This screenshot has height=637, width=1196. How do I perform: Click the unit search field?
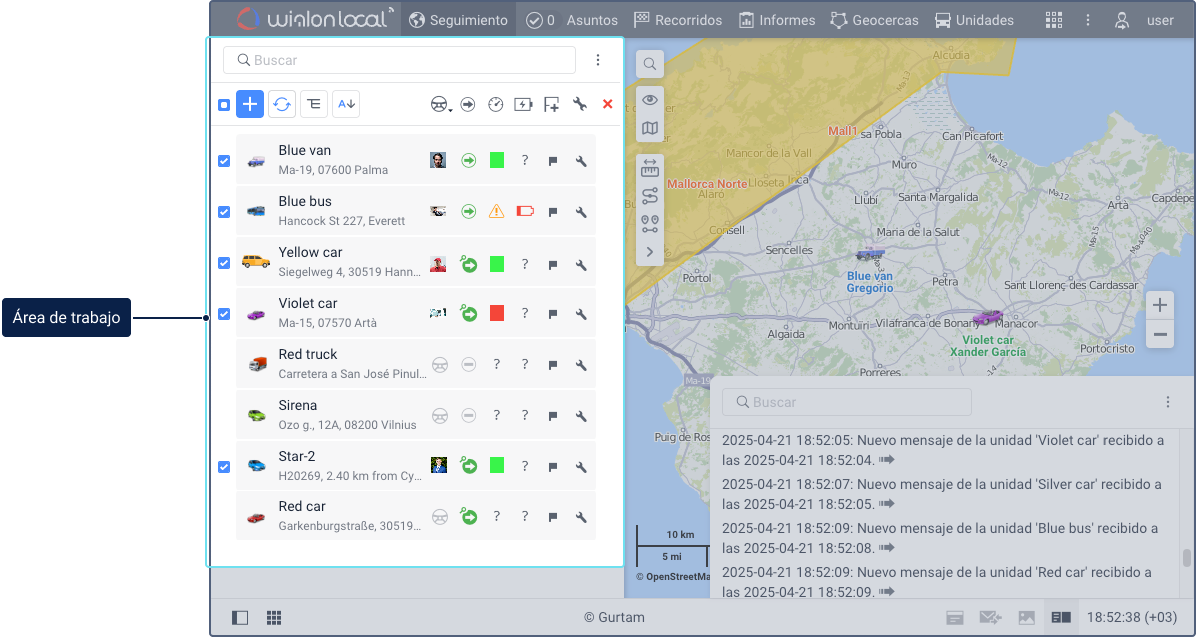400,60
